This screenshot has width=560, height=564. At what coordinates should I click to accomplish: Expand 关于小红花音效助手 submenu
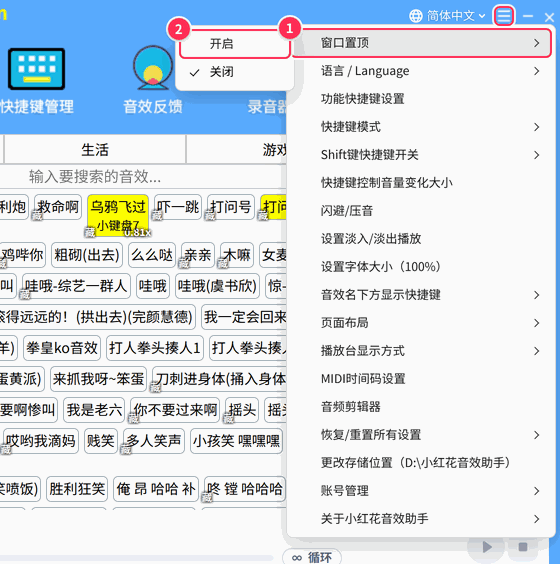coord(422,519)
